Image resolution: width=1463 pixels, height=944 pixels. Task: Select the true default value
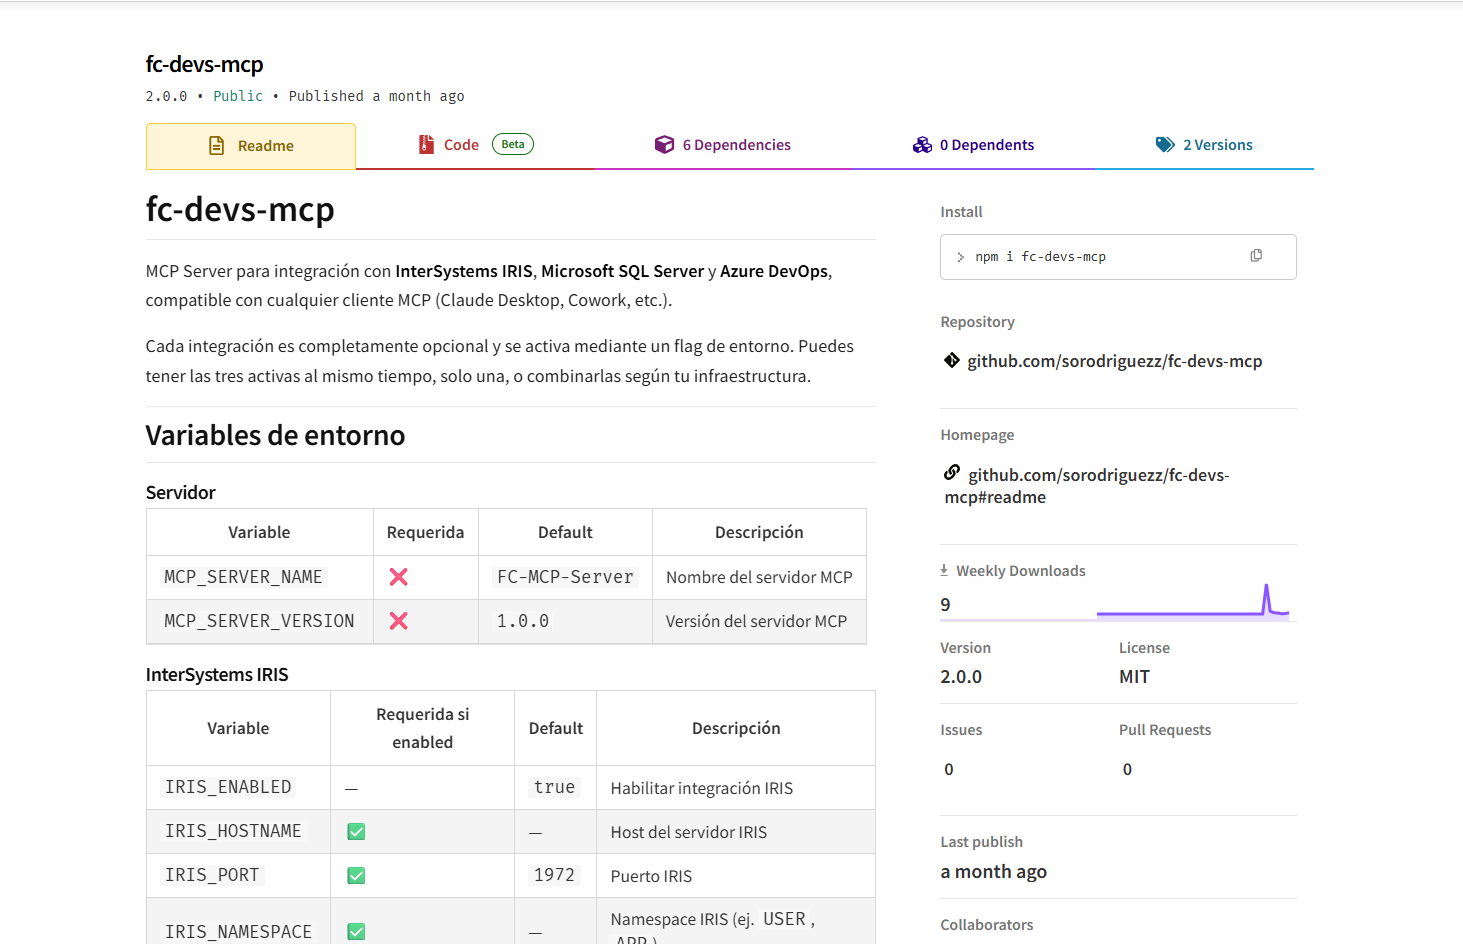[554, 787]
